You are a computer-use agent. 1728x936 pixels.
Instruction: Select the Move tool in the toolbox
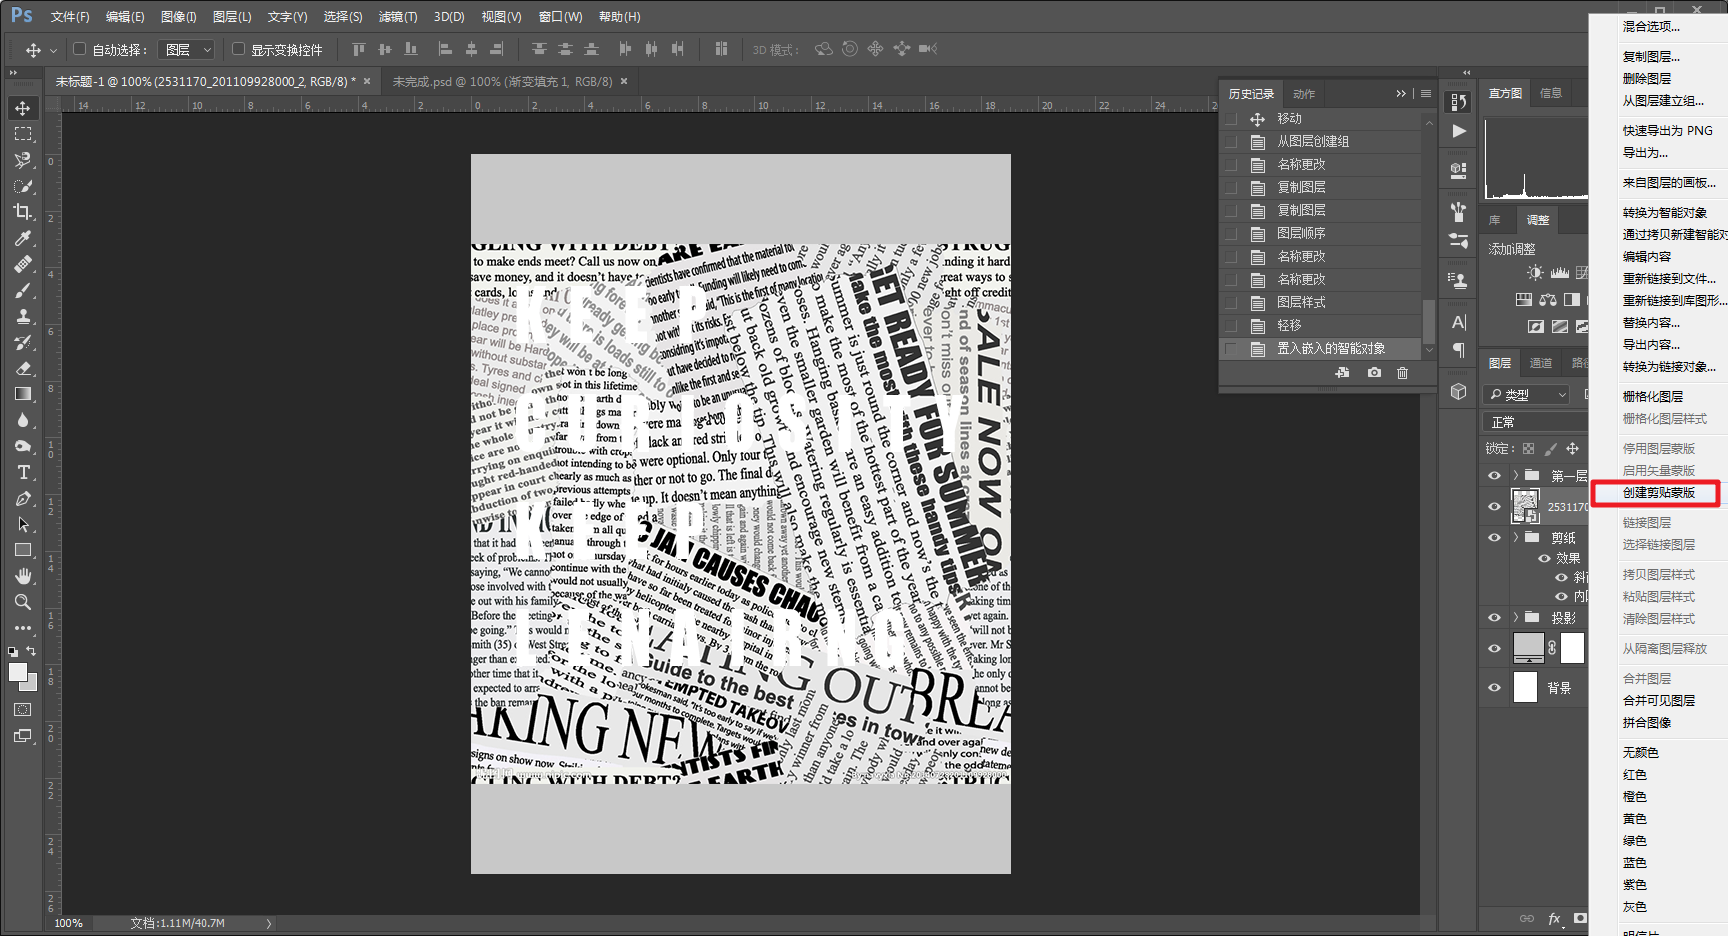[22, 108]
